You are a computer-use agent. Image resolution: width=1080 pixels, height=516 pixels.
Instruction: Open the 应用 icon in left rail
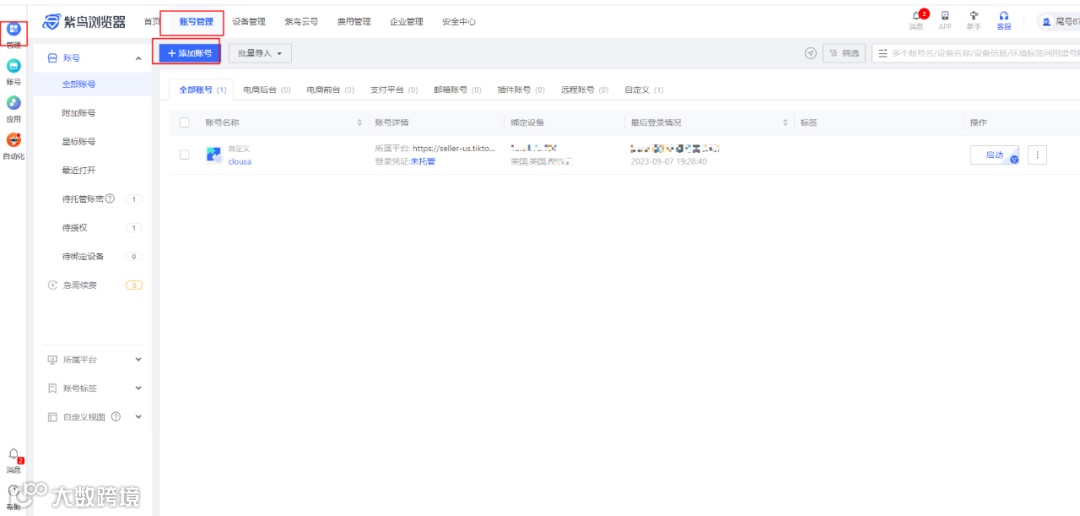pyautogui.click(x=13, y=103)
